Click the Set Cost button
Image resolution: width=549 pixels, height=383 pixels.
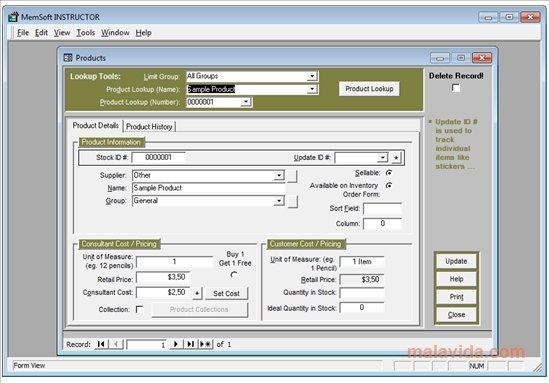(x=226, y=294)
